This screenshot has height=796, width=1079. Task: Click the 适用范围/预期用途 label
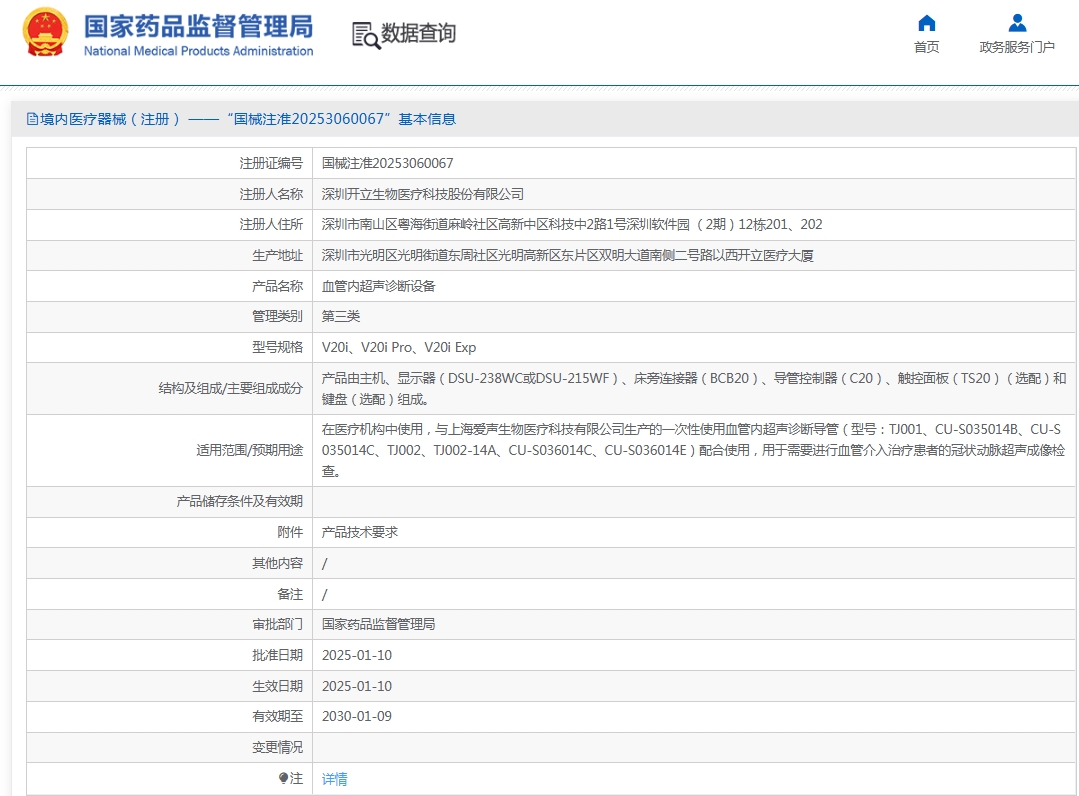pos(249,450)
